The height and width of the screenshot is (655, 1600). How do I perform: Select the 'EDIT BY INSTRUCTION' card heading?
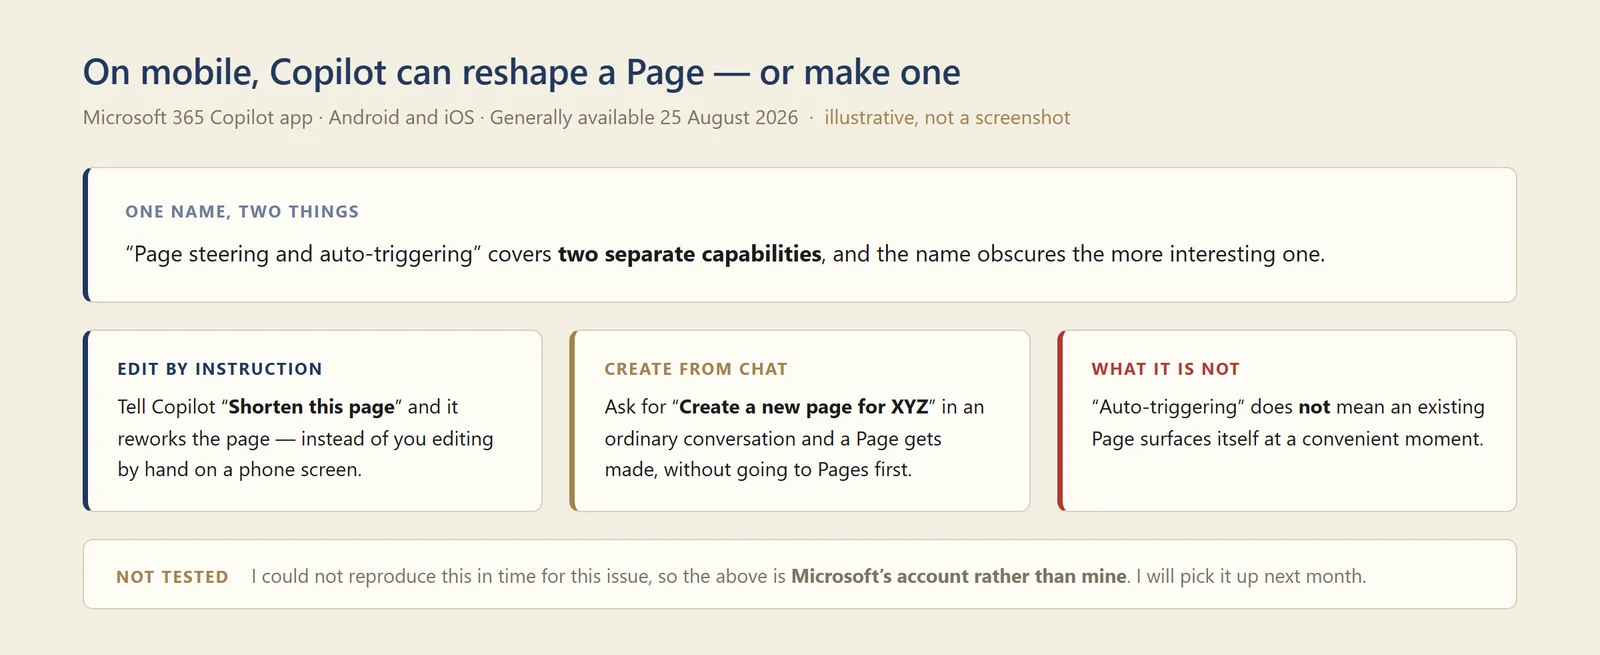click(x=220, y=369)
